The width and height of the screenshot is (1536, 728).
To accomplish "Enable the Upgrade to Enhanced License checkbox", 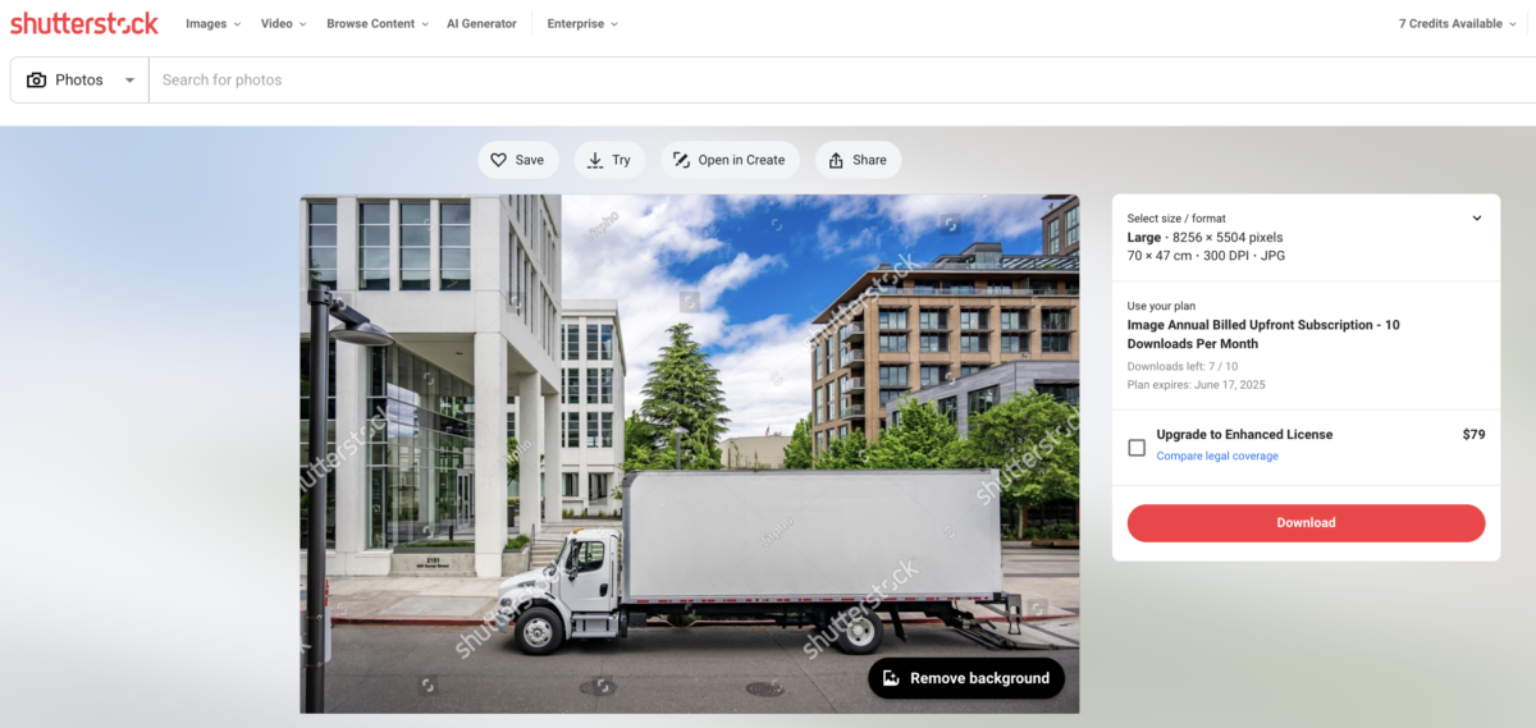I will point(1136,447).
